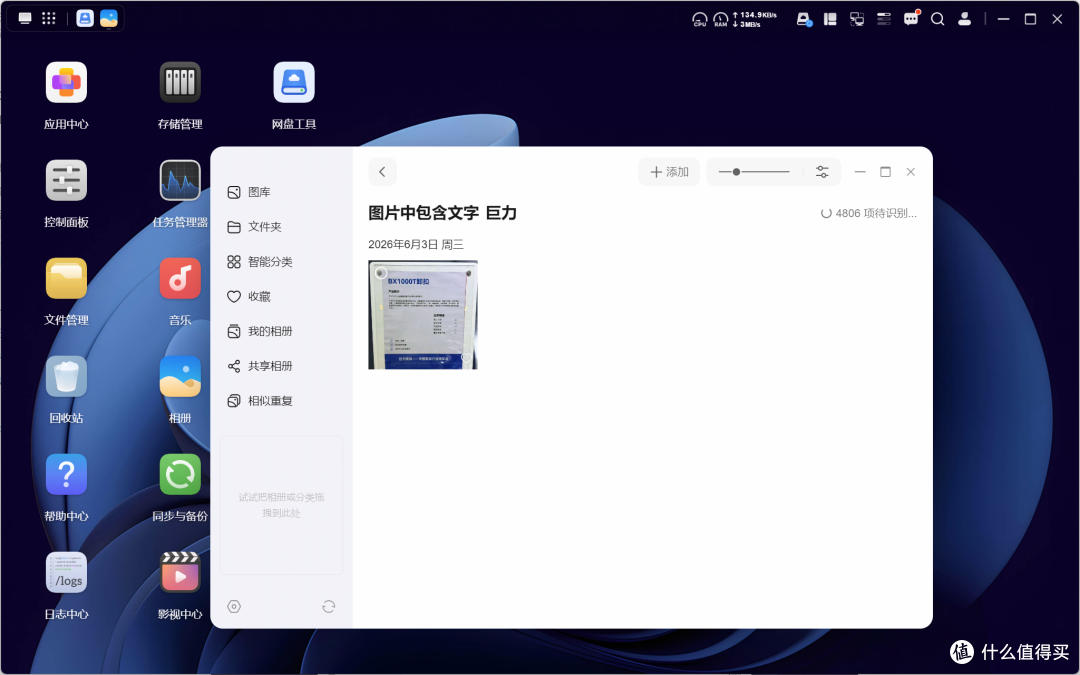This screenshot has height=675, width=1080.
Task: Open the 应用中心 app center desktop icon
Action: (x=66, y=83)
